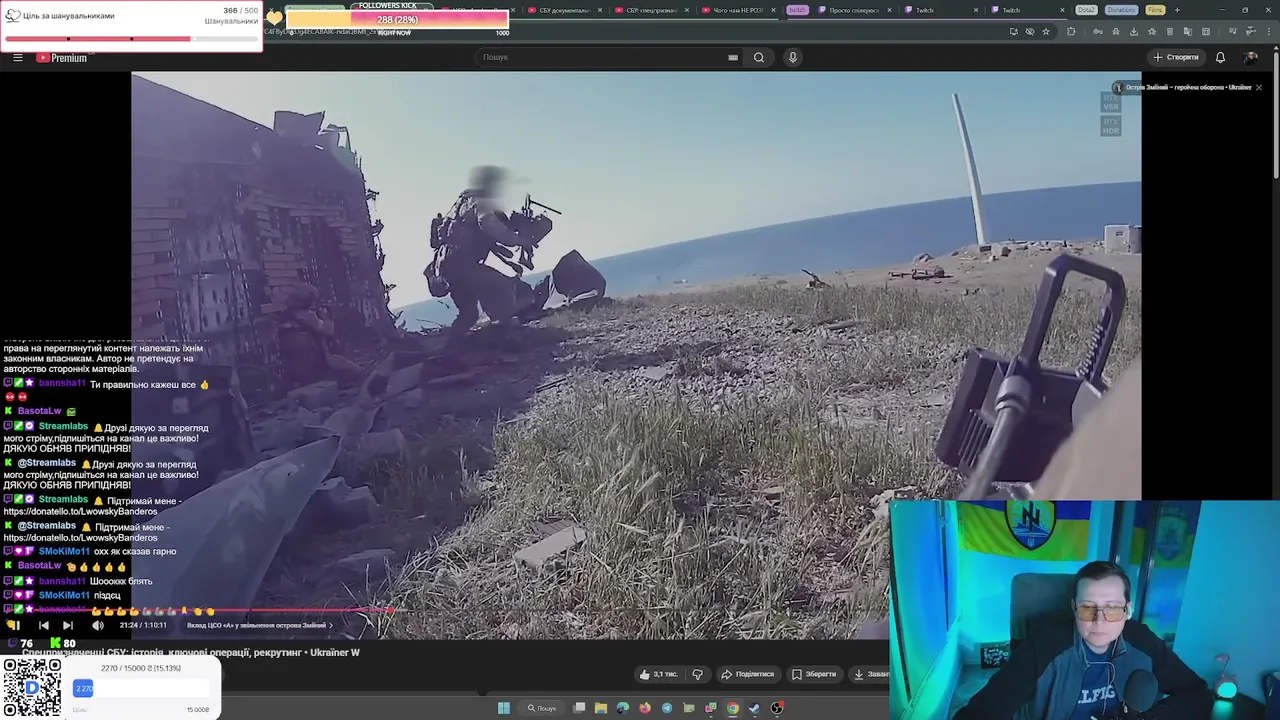Pause the video with play/pause control
This screenshot has height=720, width=1280.
point(14,625)
